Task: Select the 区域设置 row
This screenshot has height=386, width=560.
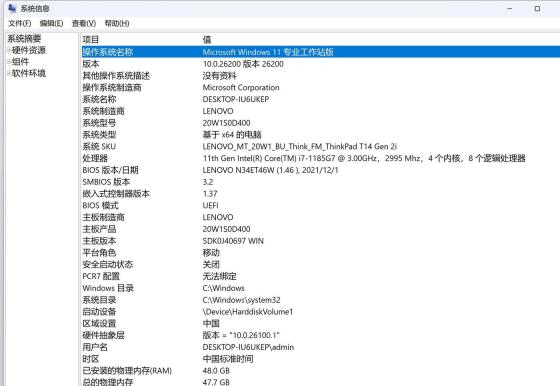Action: click(321, 323)
